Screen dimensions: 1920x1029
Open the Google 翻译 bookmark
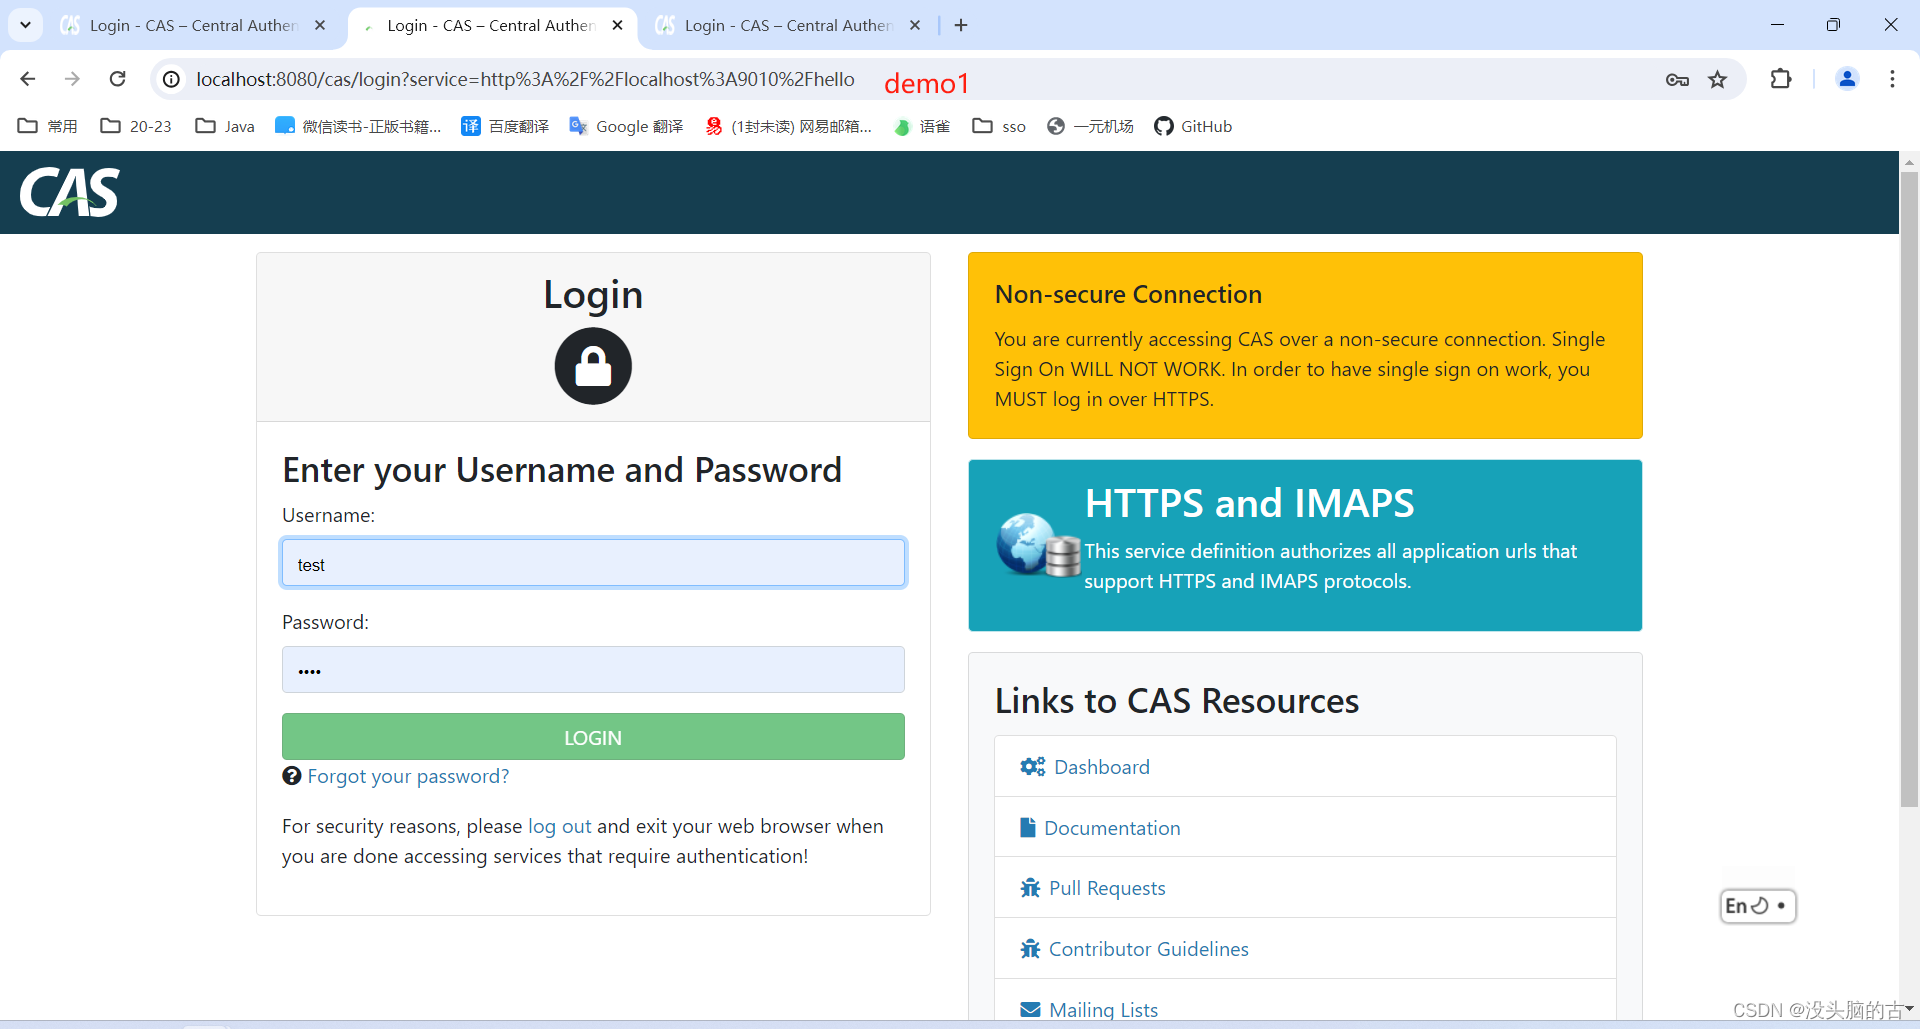point(626,126)
